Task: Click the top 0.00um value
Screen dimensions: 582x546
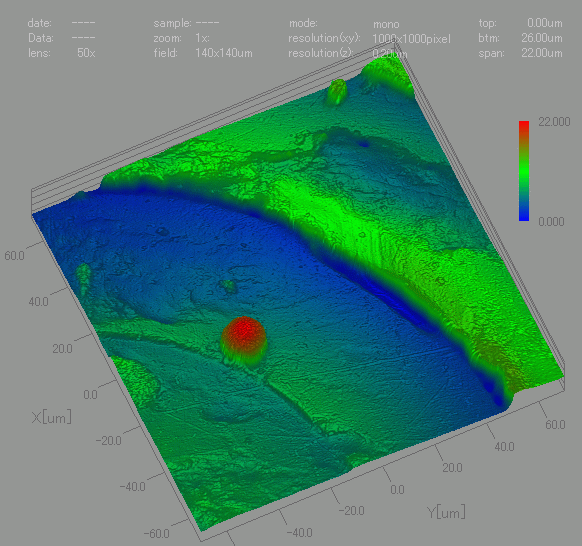Action: click(x=545, y=23)
